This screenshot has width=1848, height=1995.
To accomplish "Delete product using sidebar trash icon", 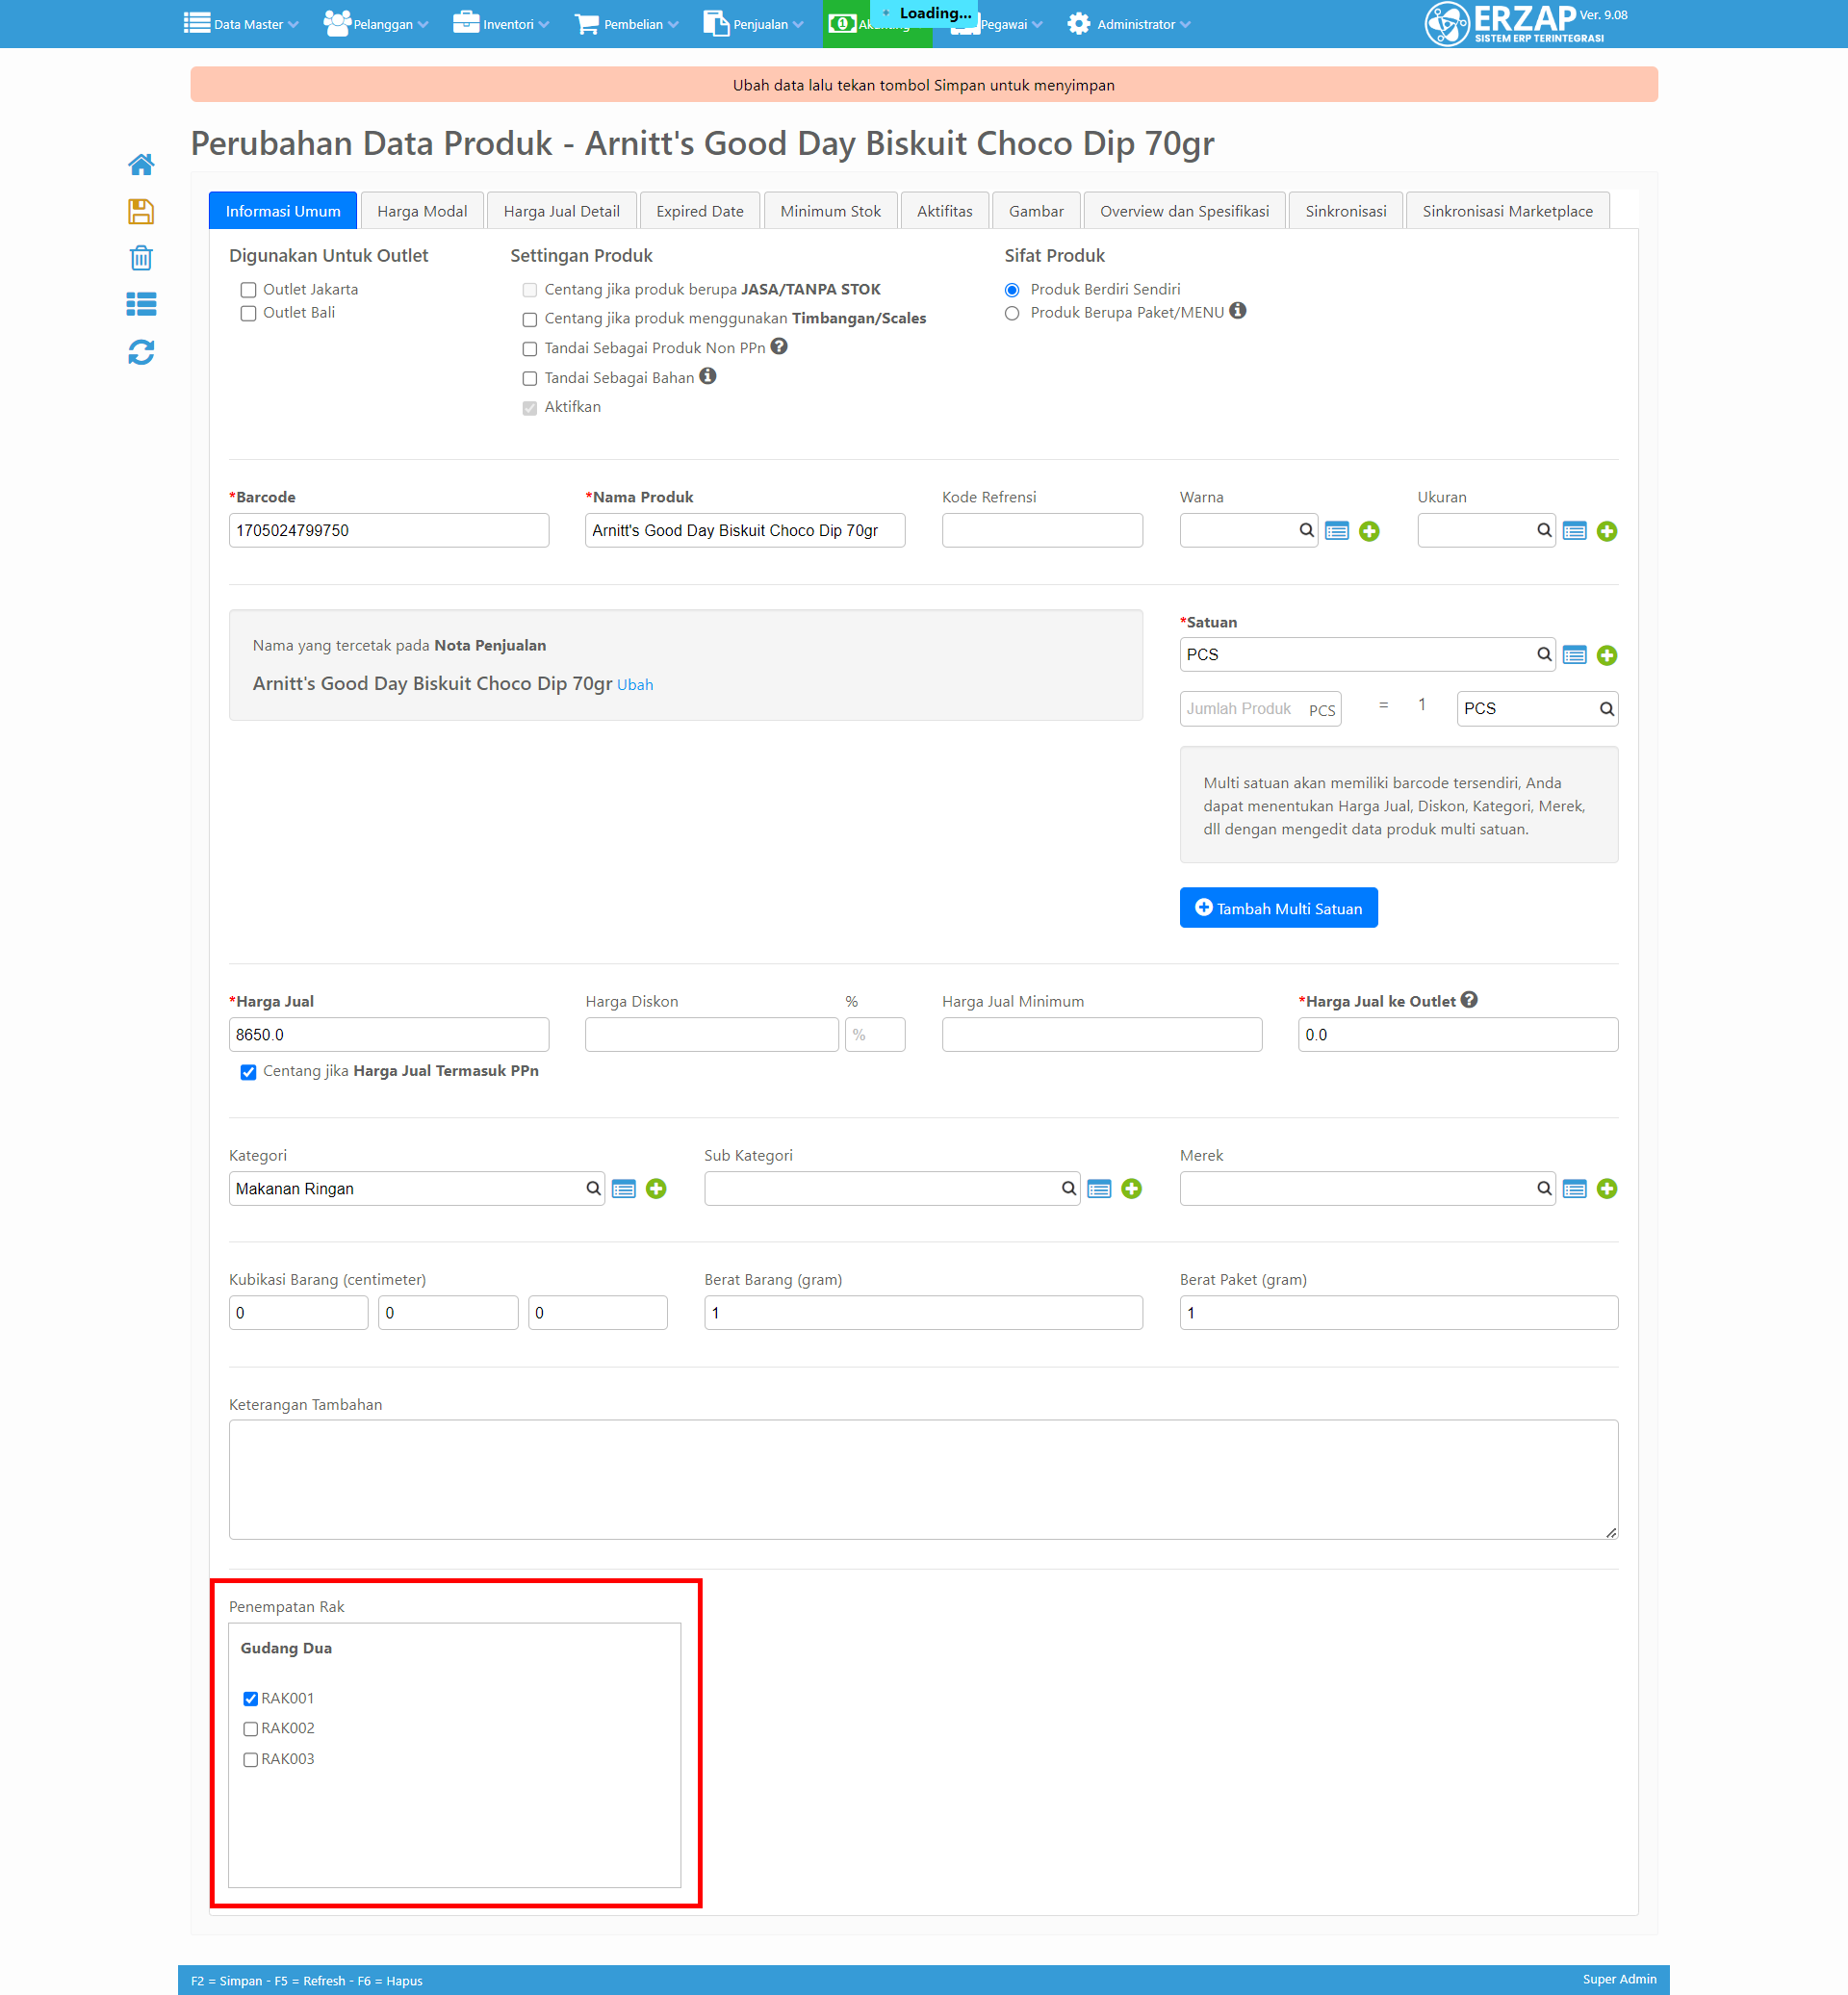I will [x=141, y=258].
